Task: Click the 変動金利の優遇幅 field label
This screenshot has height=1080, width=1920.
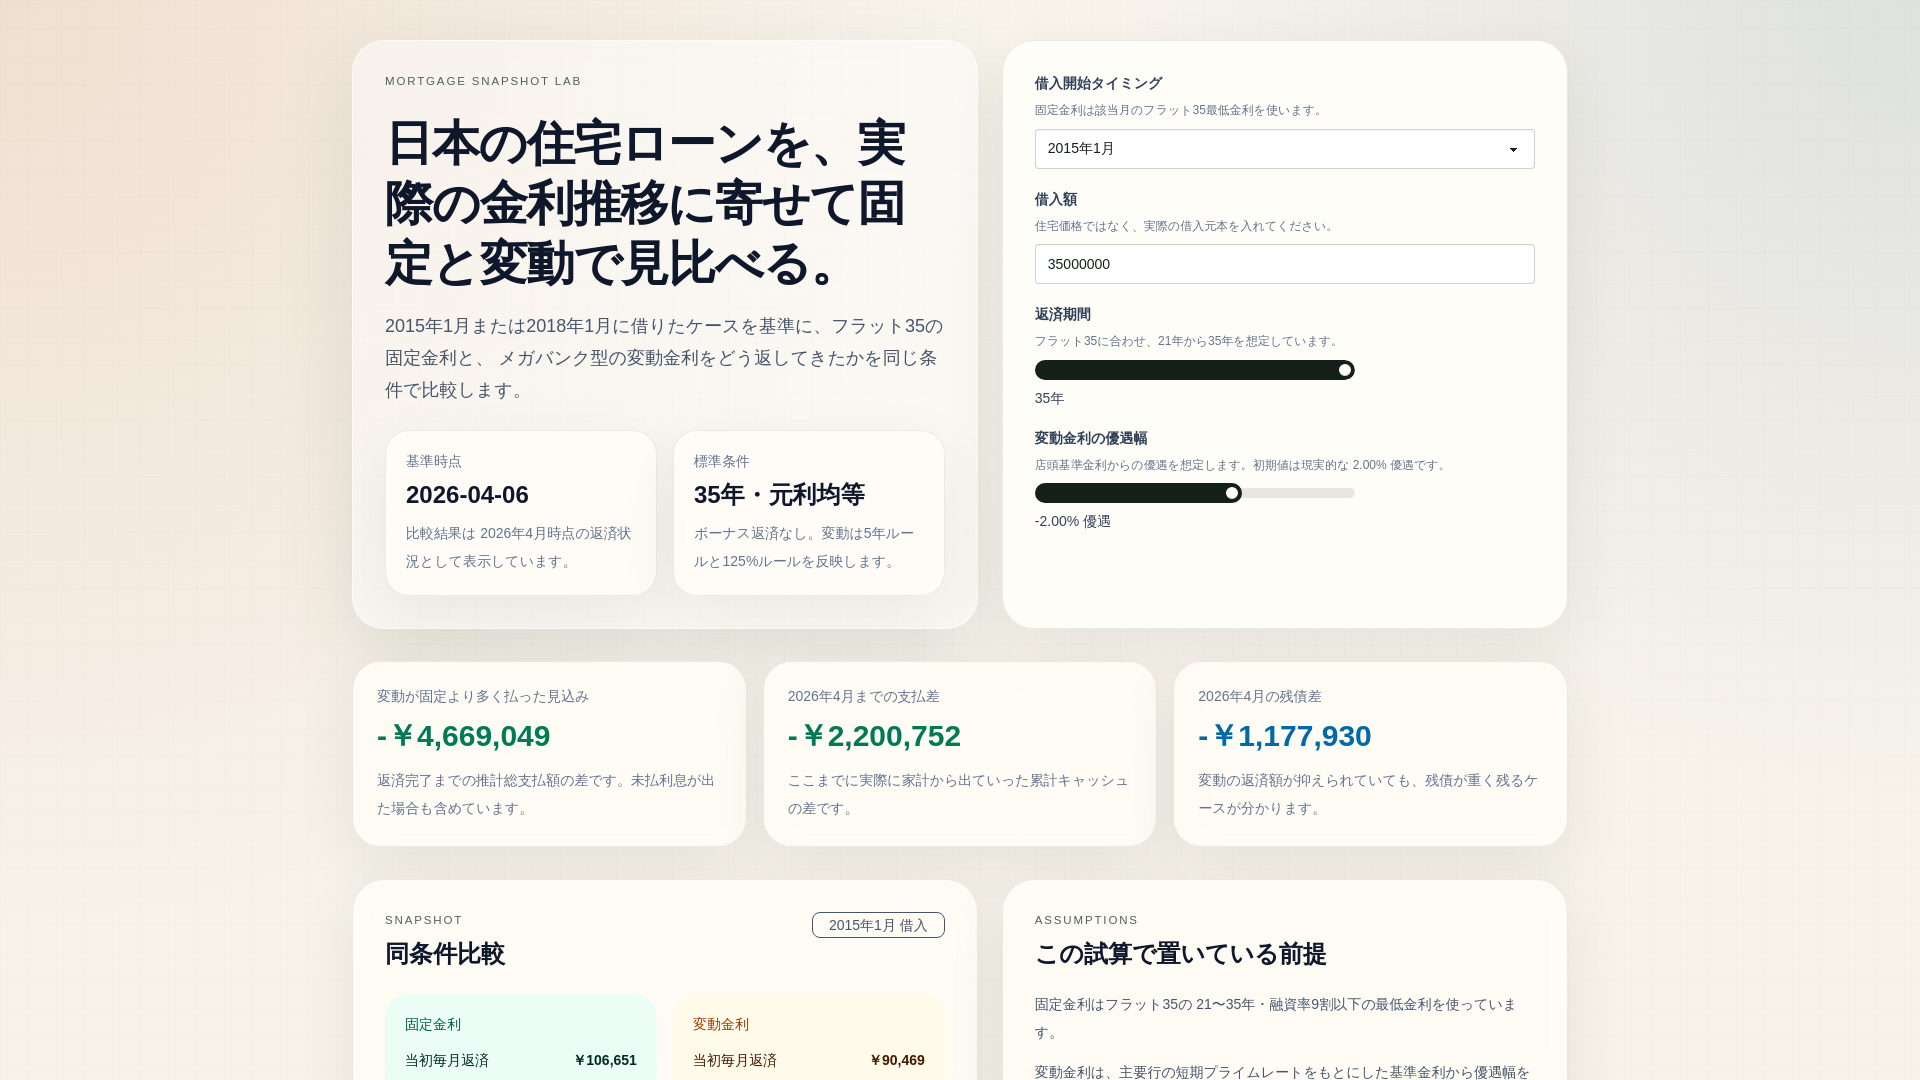Action: [x=1091, y=438]
